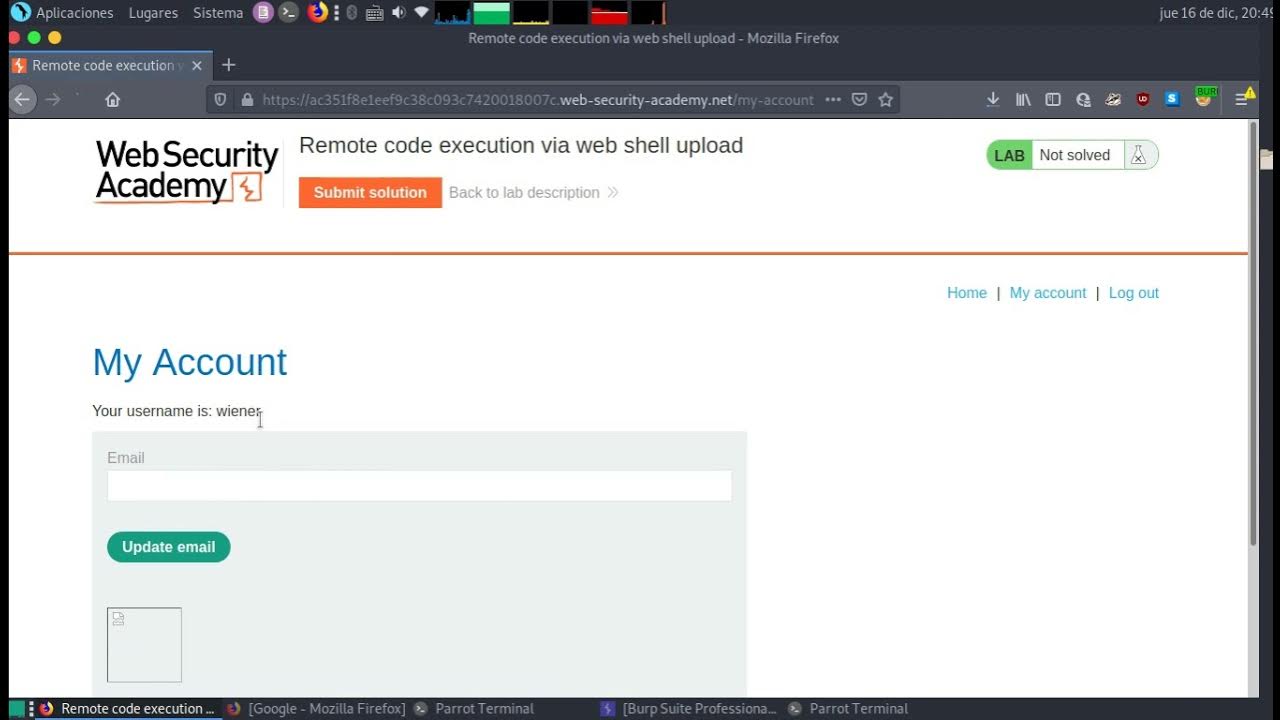Click the green window control dot
Screen dimensions: 1280x720
pos(34,38)
